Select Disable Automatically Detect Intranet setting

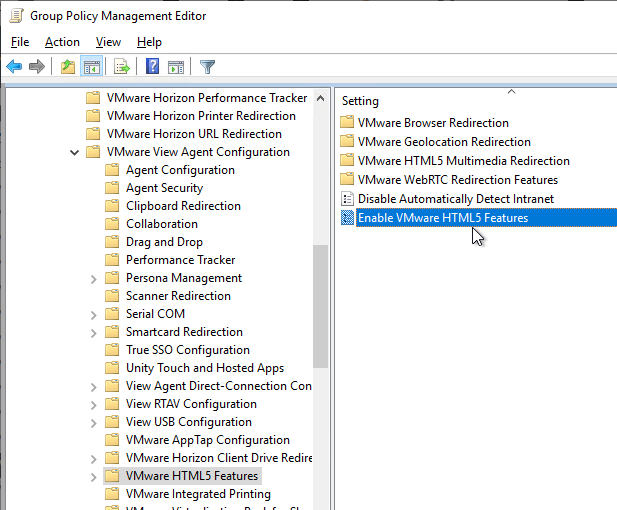[x=456, y=199]
